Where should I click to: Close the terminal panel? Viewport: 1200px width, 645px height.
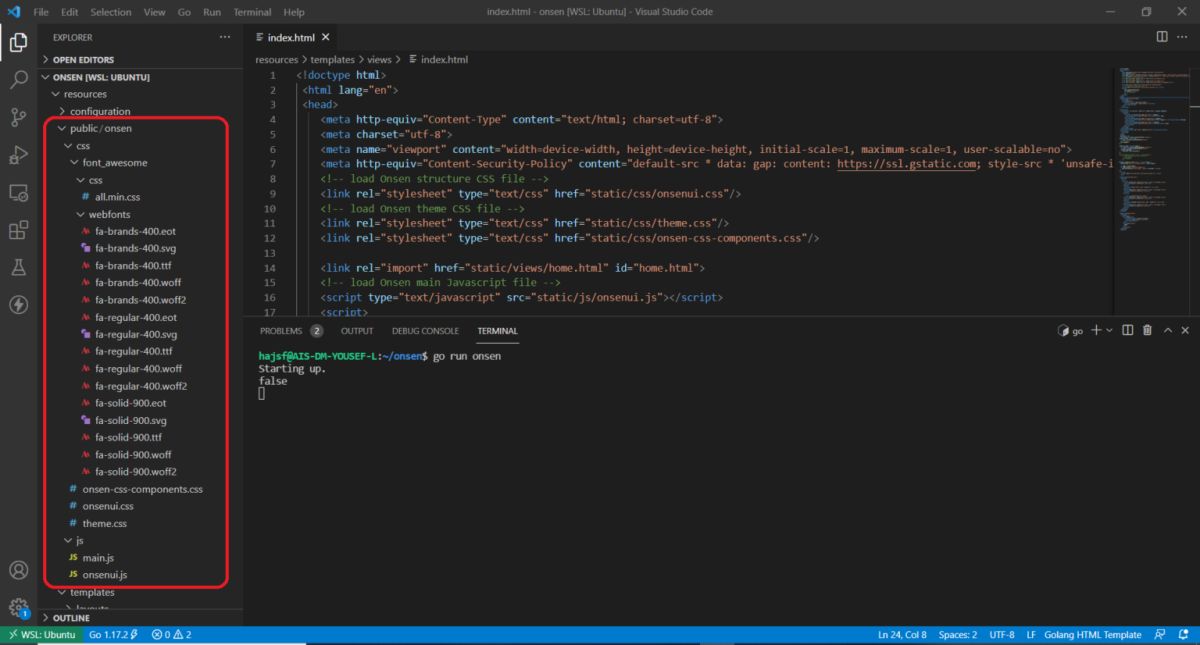tap(1185, 330)
